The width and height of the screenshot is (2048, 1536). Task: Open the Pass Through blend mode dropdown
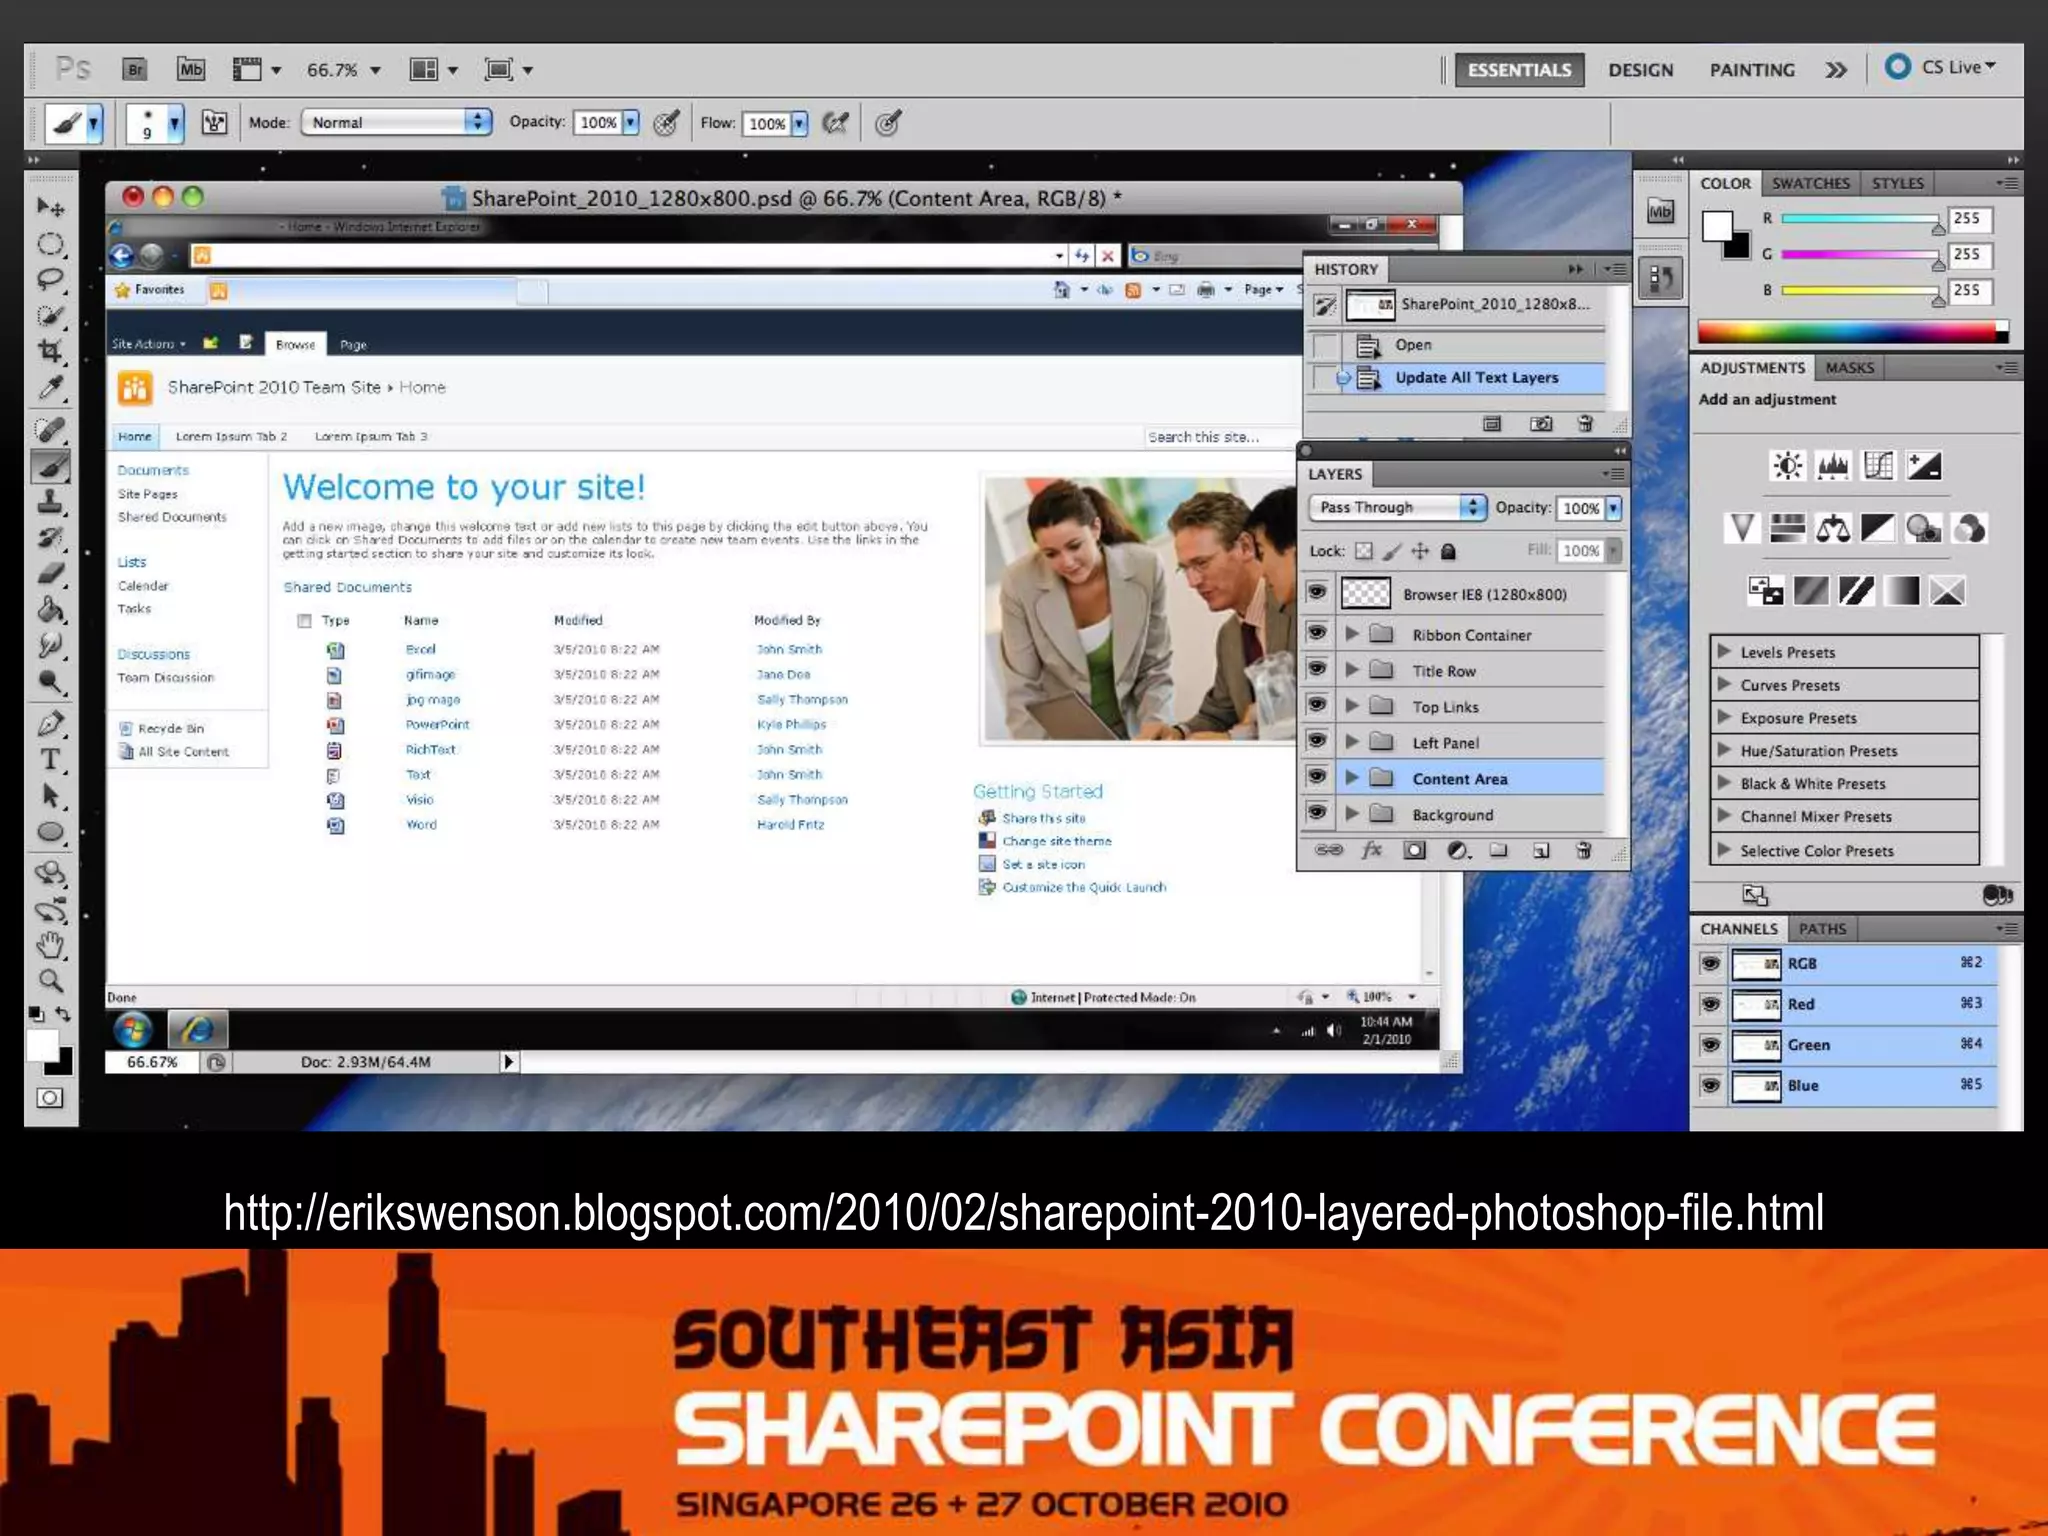1397,507
